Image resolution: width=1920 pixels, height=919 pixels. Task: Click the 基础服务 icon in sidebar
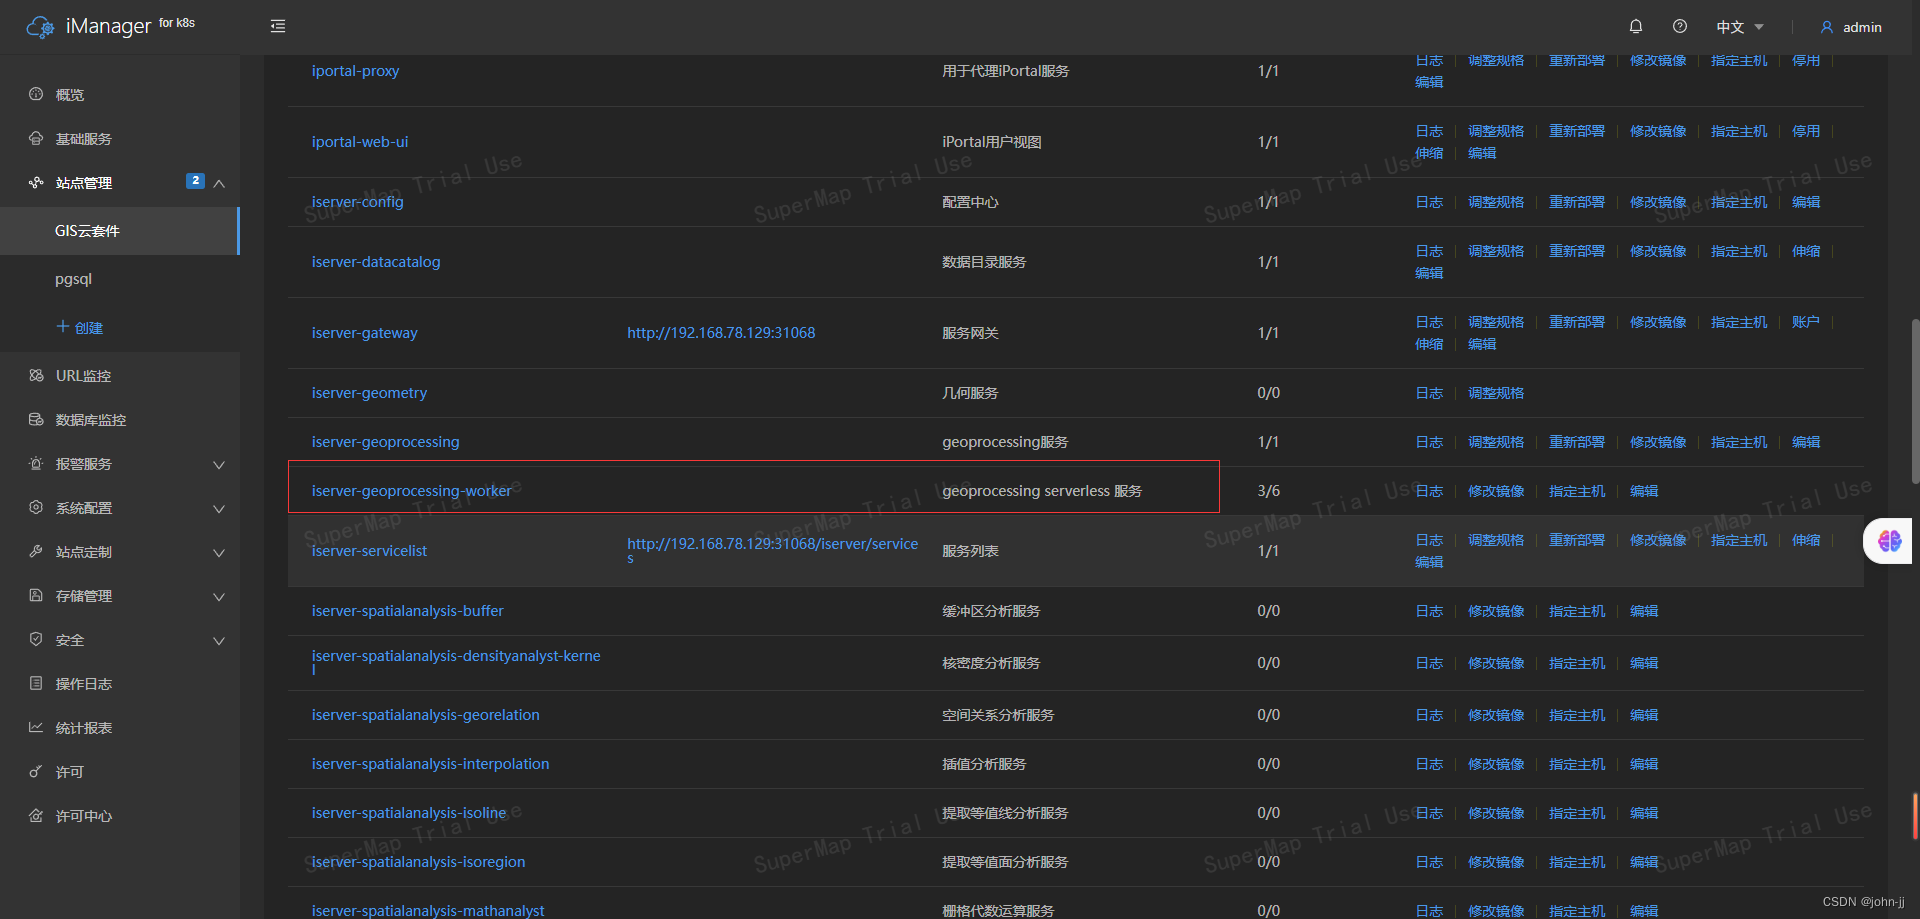(36, 138)
